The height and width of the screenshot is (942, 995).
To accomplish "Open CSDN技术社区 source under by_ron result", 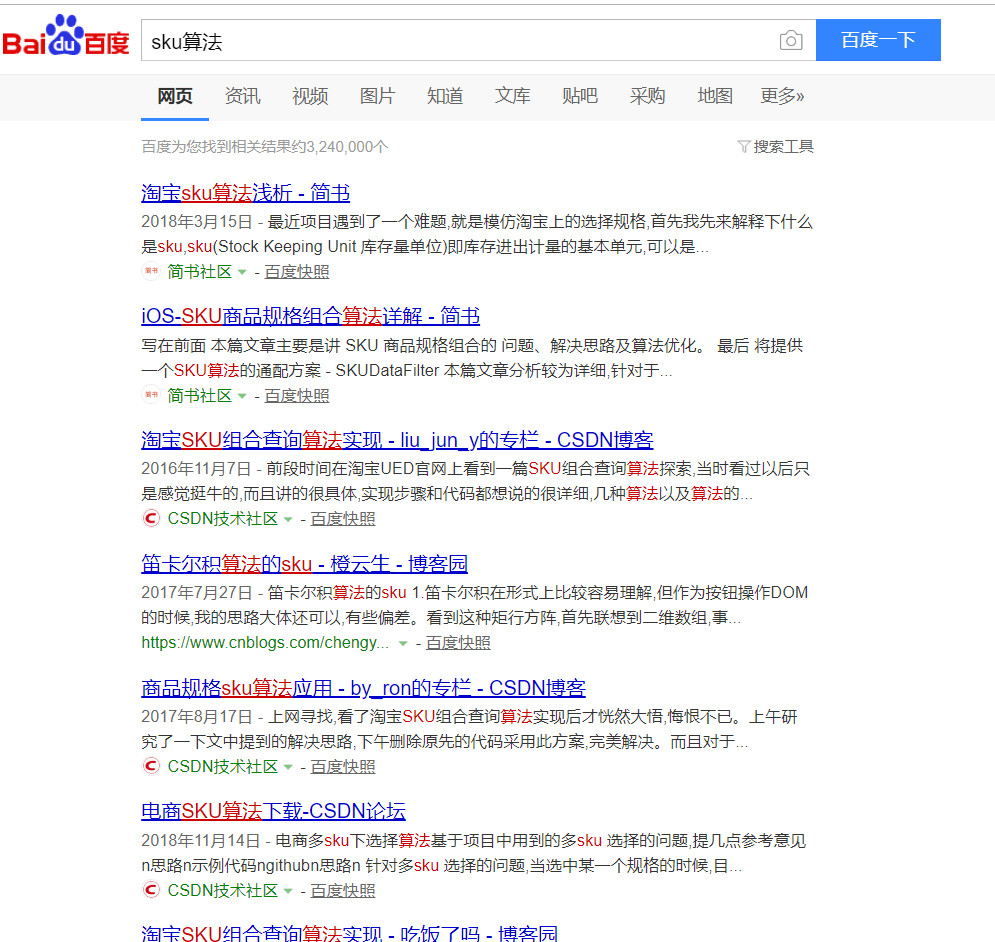I will pyautogui.click(x=223, y=766).
